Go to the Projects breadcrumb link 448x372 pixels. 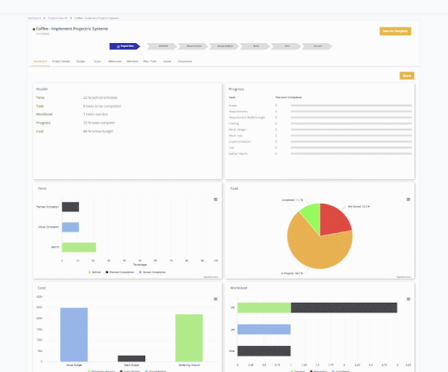[58, 18]
